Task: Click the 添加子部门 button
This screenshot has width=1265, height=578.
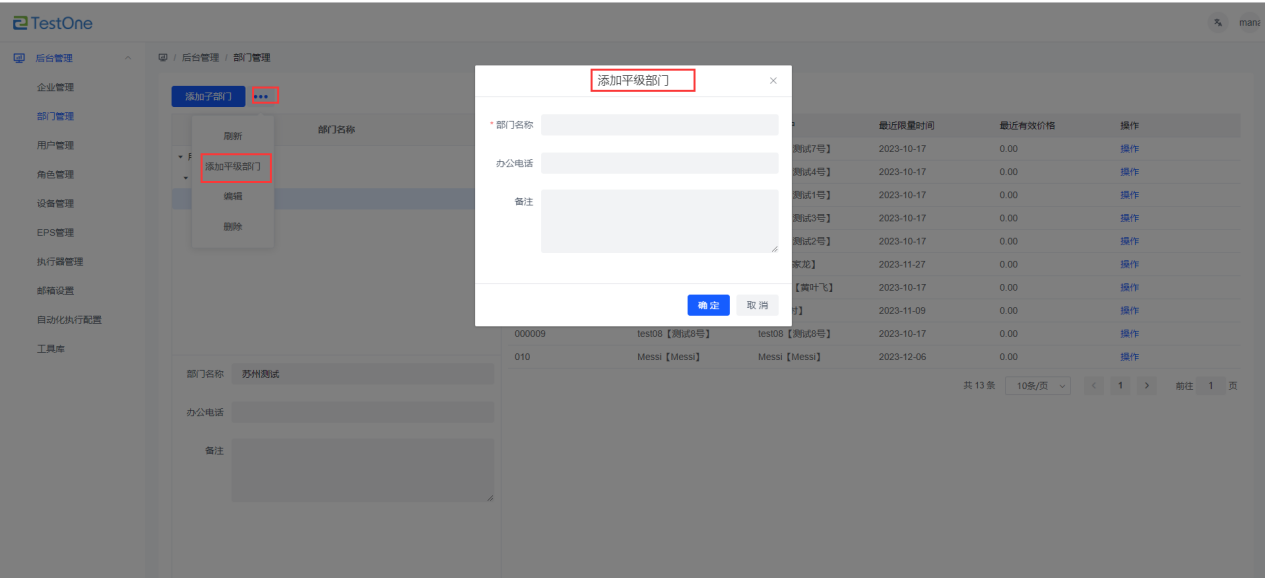Action: click(208, 96)
